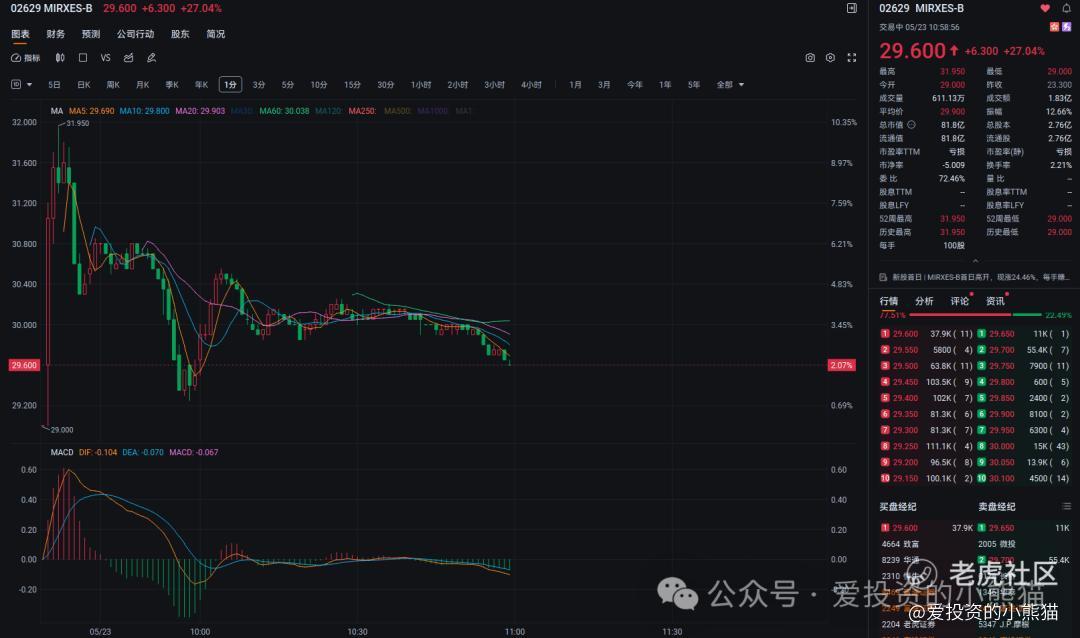The image size is (1080, 638).
Task: Select the 1月 time range
Action: [x=576, y=85]
